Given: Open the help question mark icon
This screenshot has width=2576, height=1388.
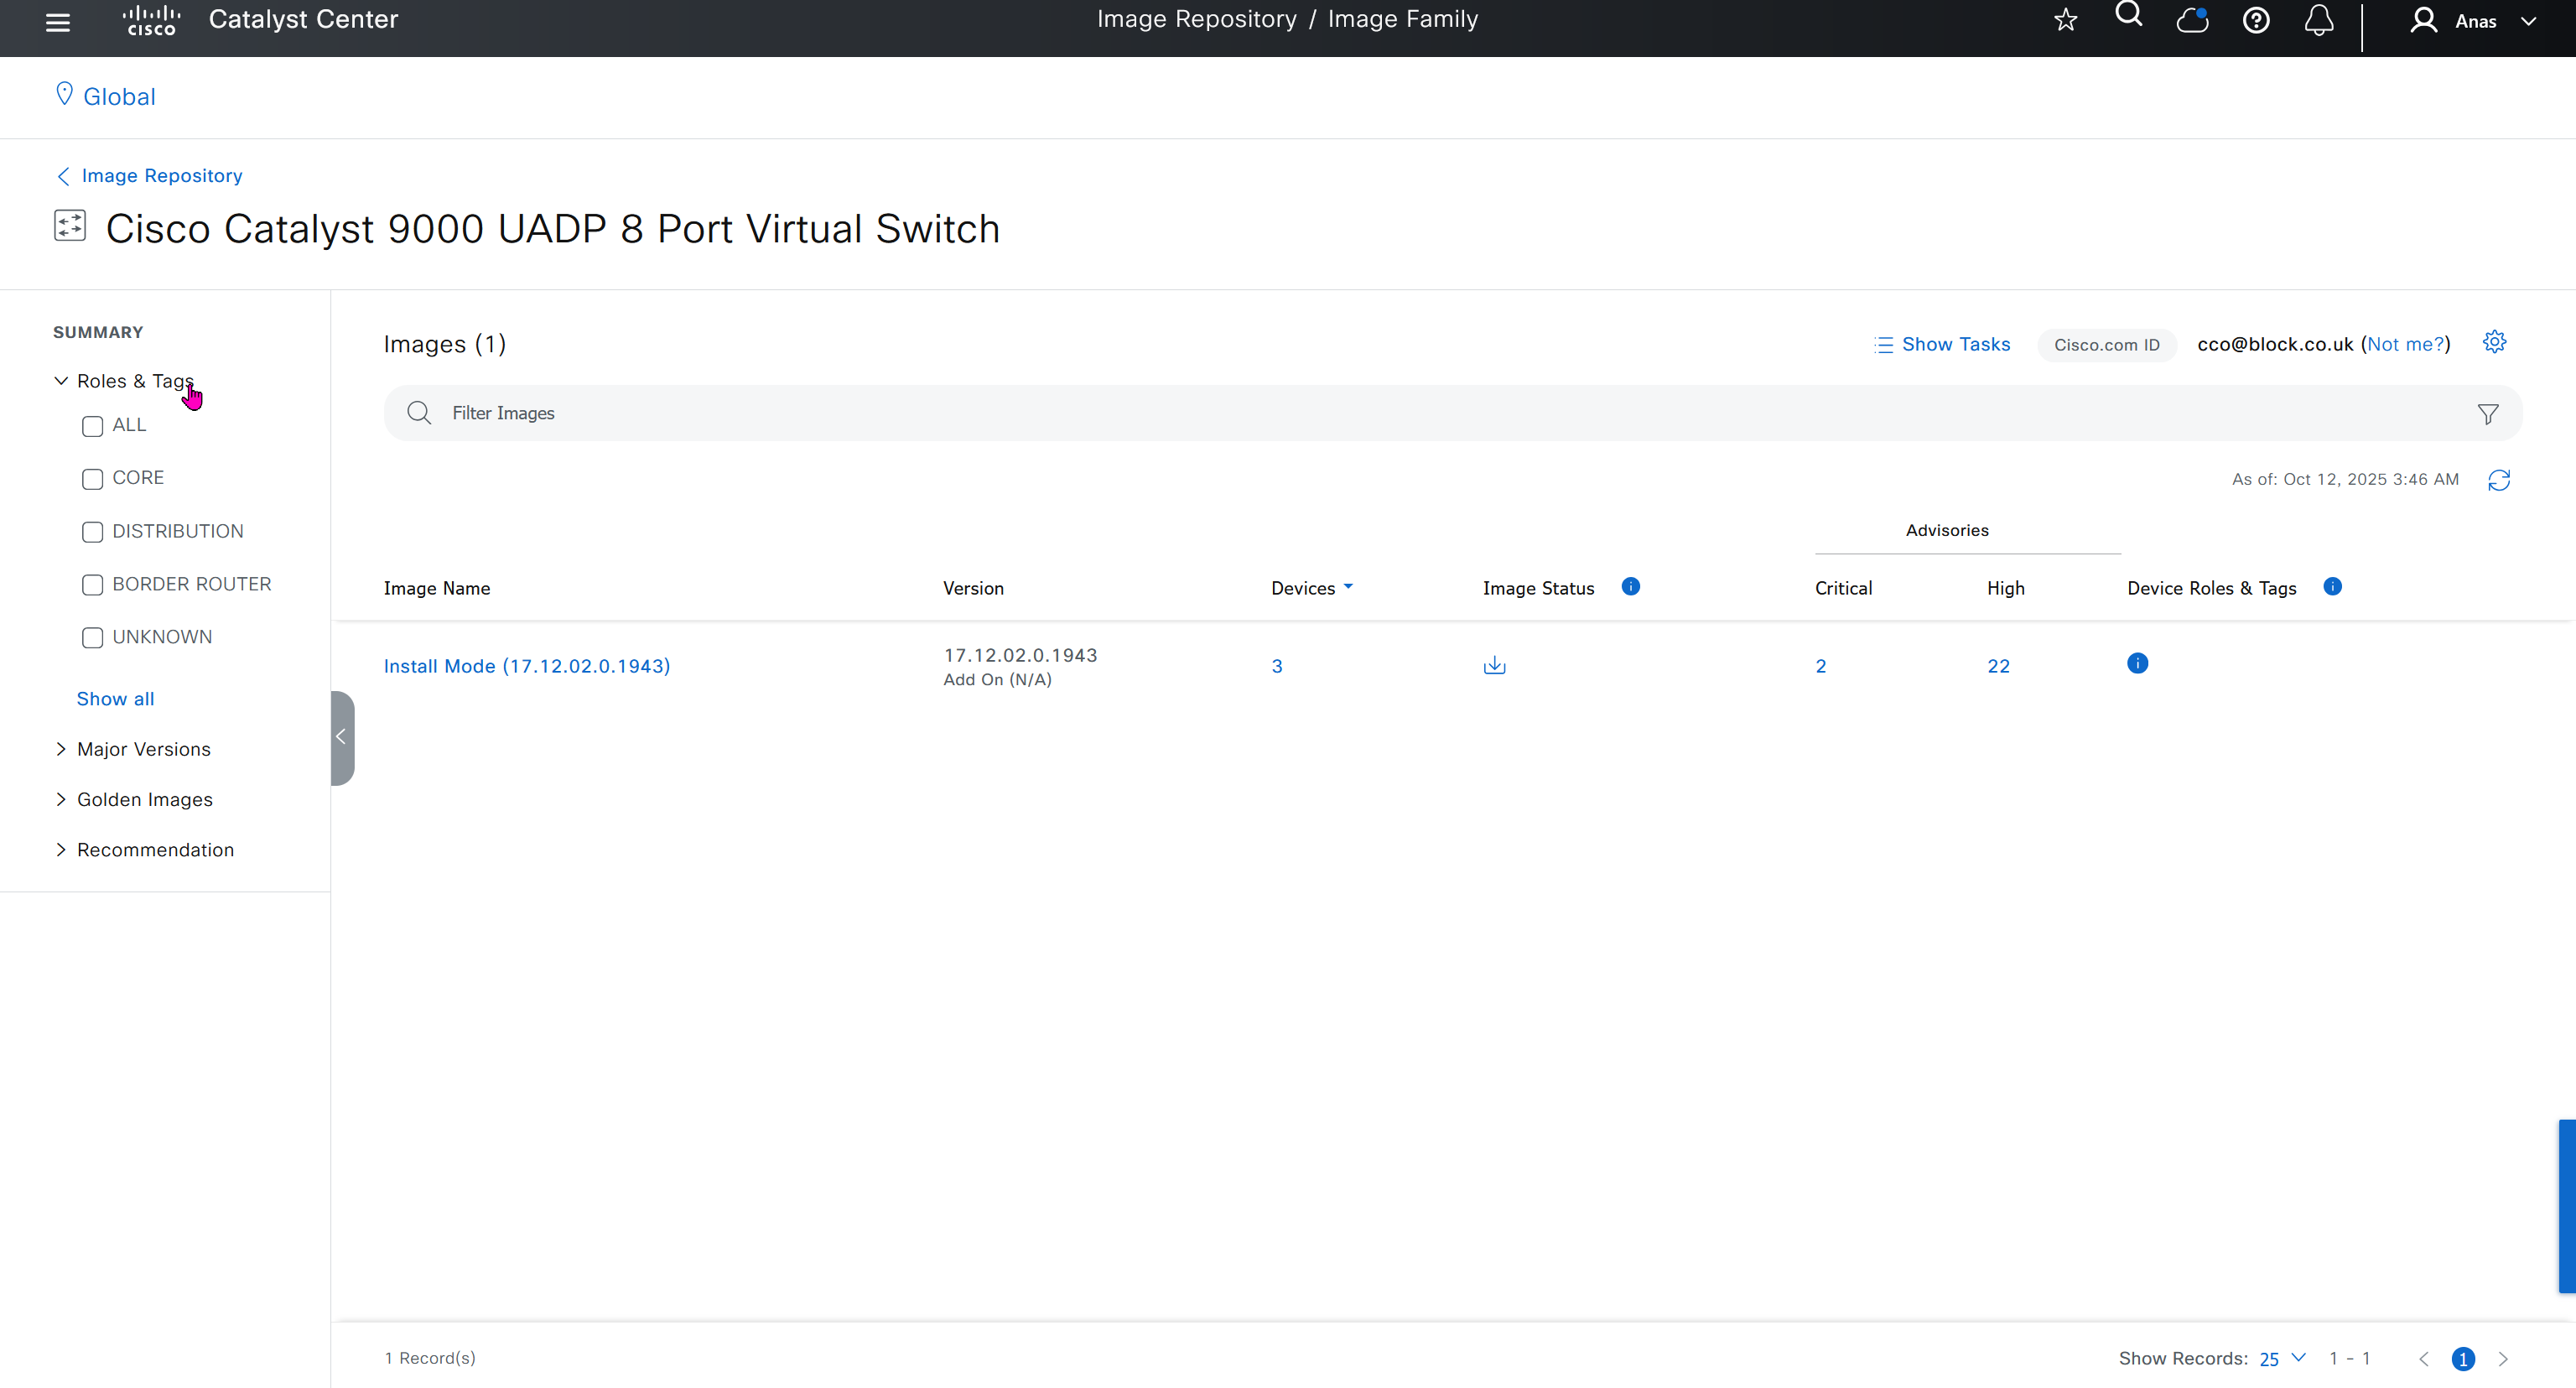Looking at the screenshot, I should click(x=2256, y=20).
